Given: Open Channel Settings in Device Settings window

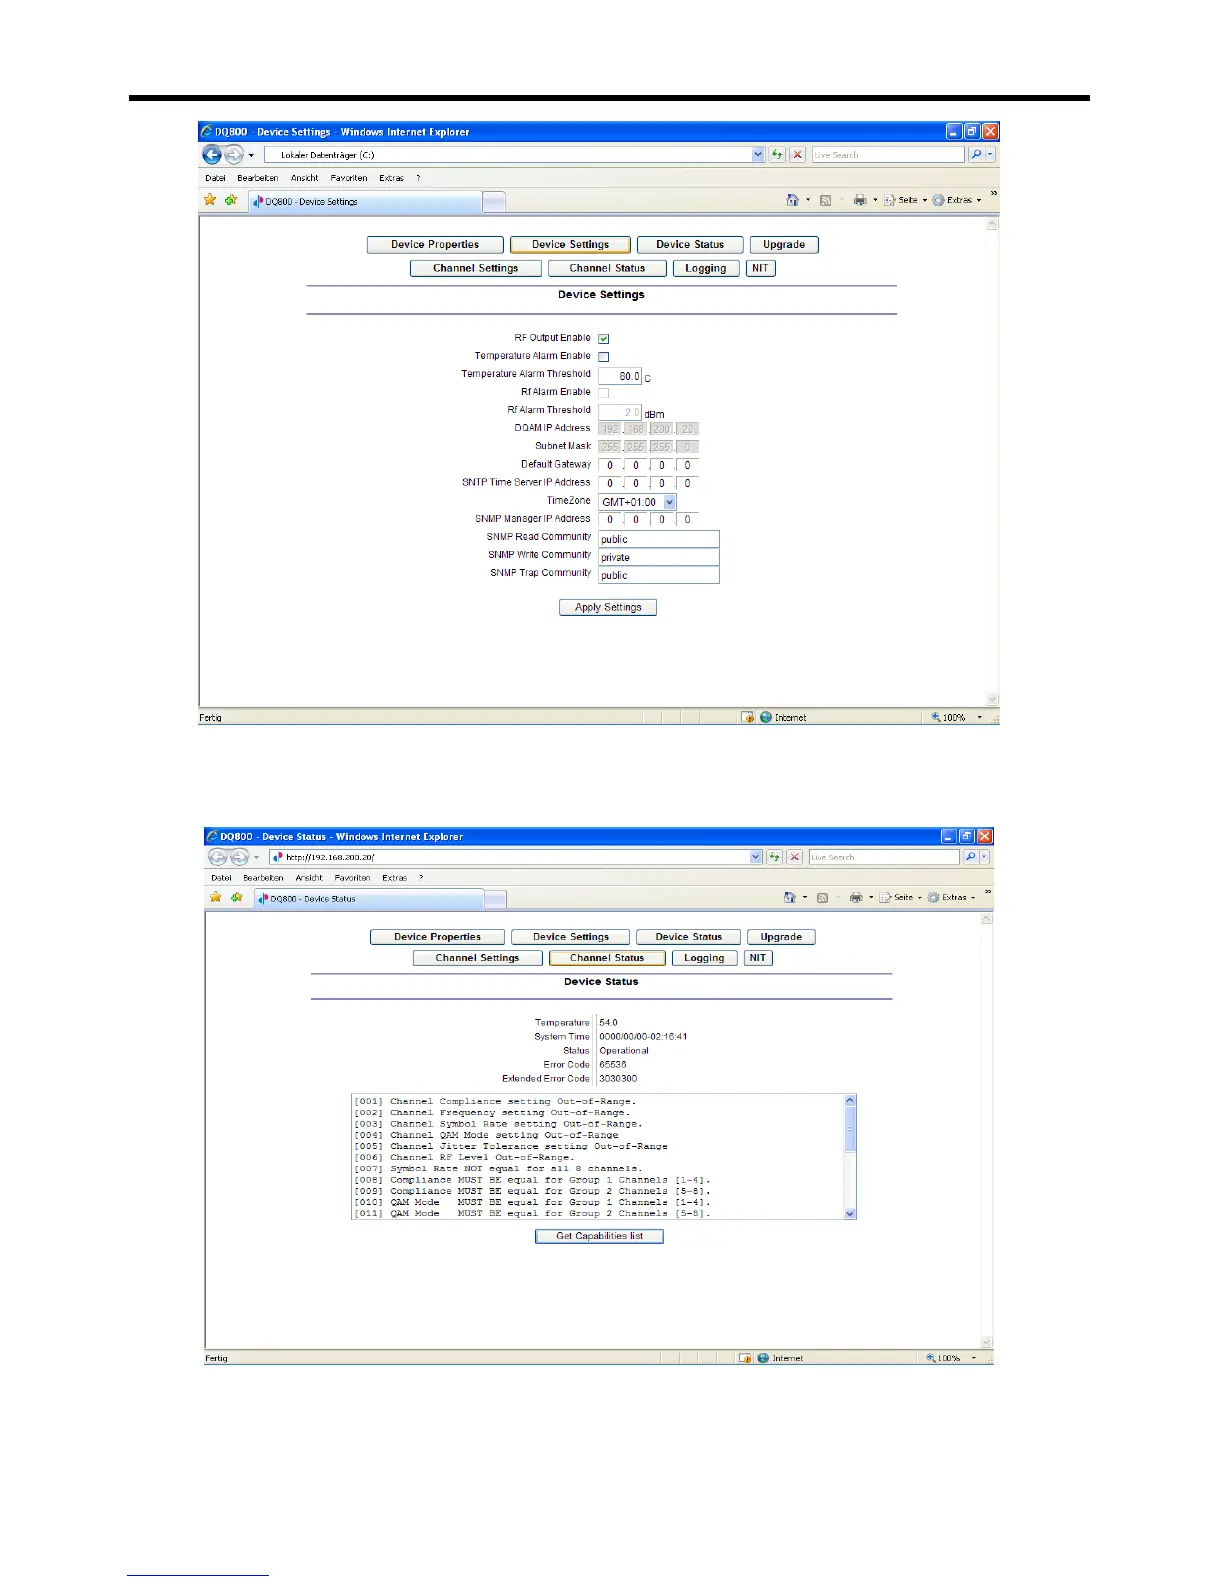Looking at the screenshot, I should [476, 268].
